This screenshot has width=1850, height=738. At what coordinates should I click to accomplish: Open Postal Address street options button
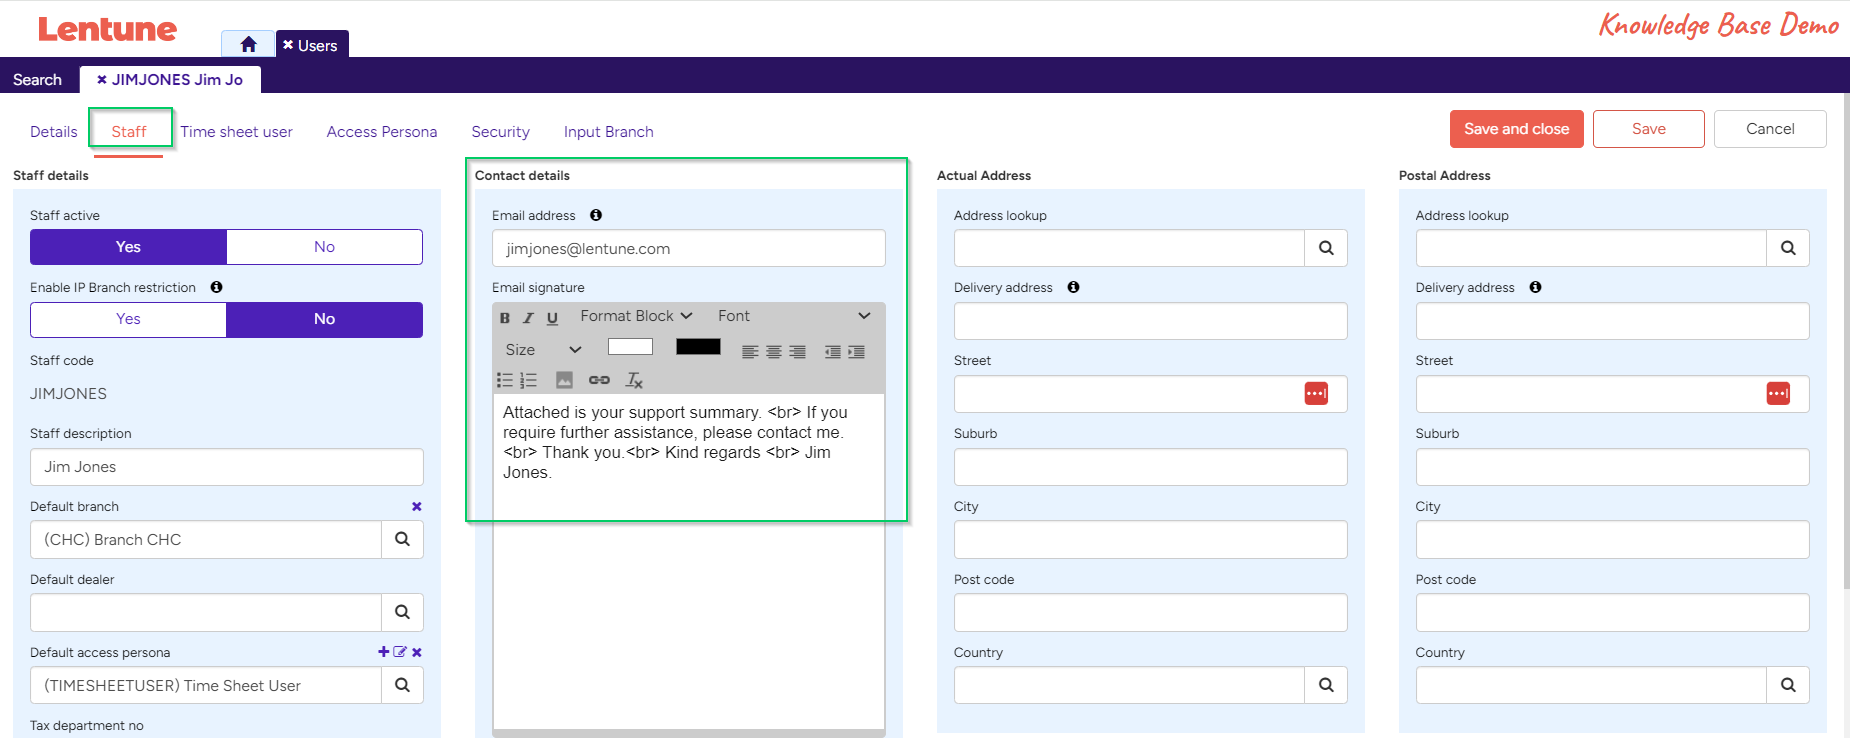coord(1778,394)
